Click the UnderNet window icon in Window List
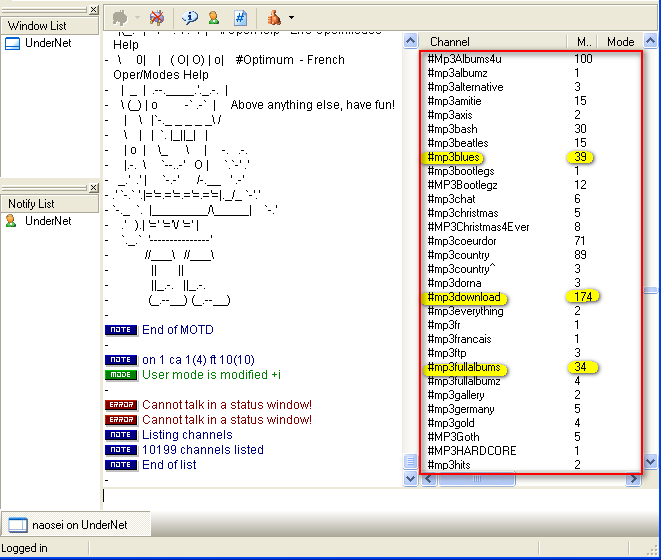This screenshot has height=560, width=661. [13, 43]
